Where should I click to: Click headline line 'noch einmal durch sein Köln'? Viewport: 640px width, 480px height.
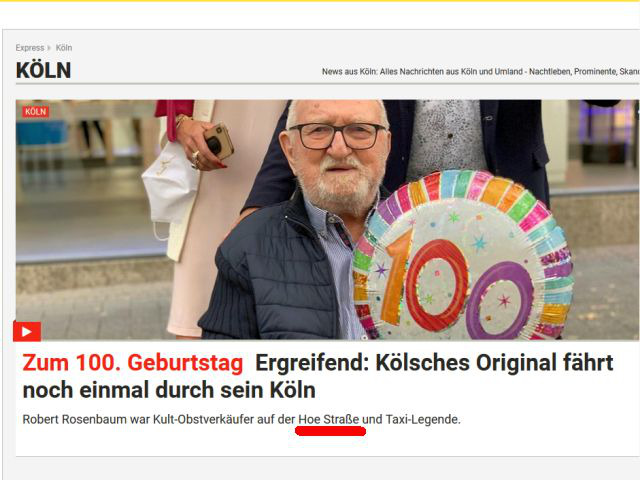(169, 390)
